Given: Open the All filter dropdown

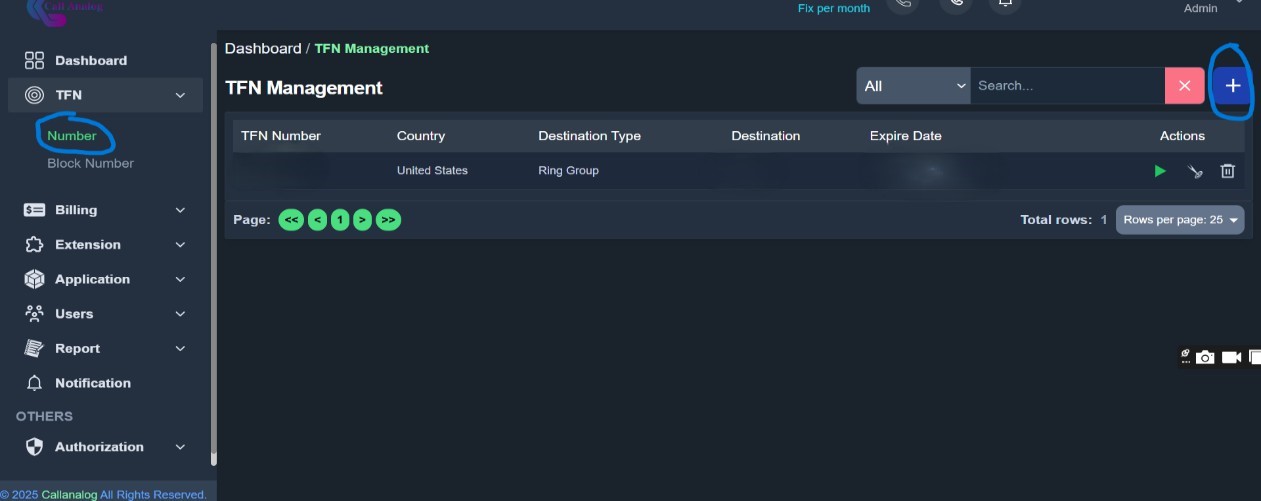Looking at the screenshot, I should tap(912, 86).
